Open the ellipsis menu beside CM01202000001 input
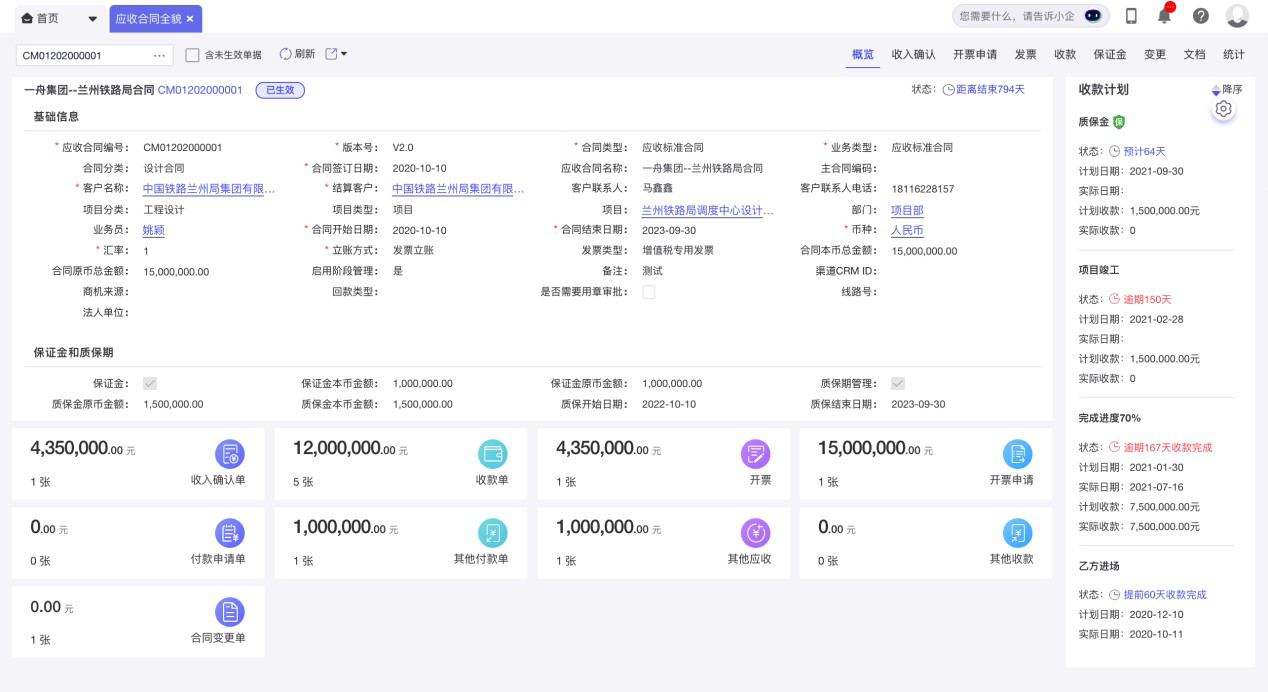The image size is (1268, 692). pos(160,55)
